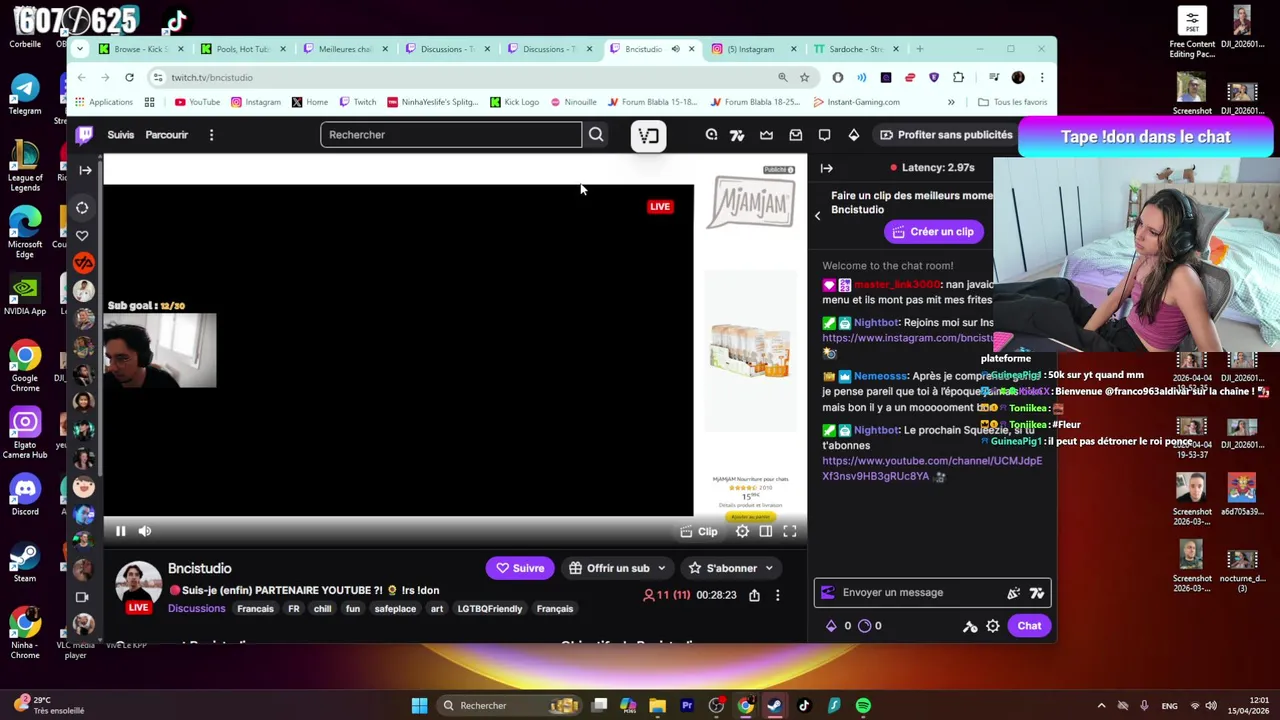This screenshot has width=1280, height=720.
Task: Open Bits balance icon under chat
Action: click(x=831, y=626)
